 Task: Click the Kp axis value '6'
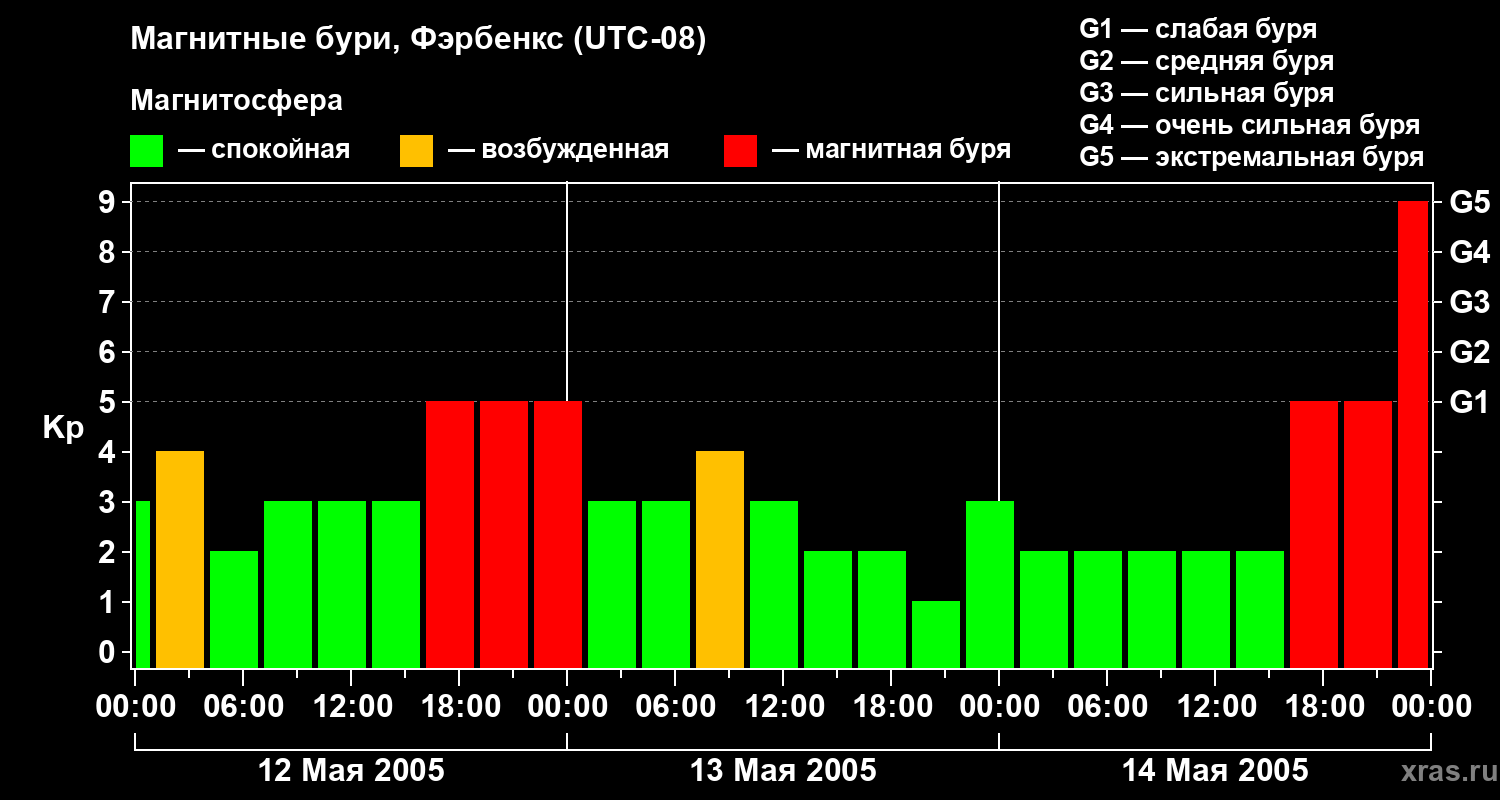click(x=109, y=353)
